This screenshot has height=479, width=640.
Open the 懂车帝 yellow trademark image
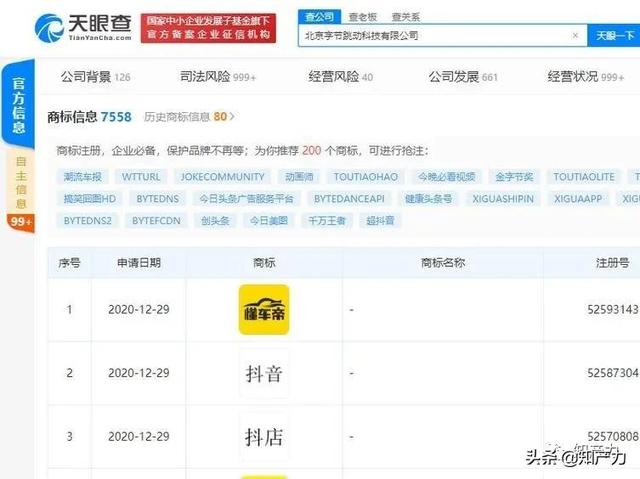coord(264,310)
